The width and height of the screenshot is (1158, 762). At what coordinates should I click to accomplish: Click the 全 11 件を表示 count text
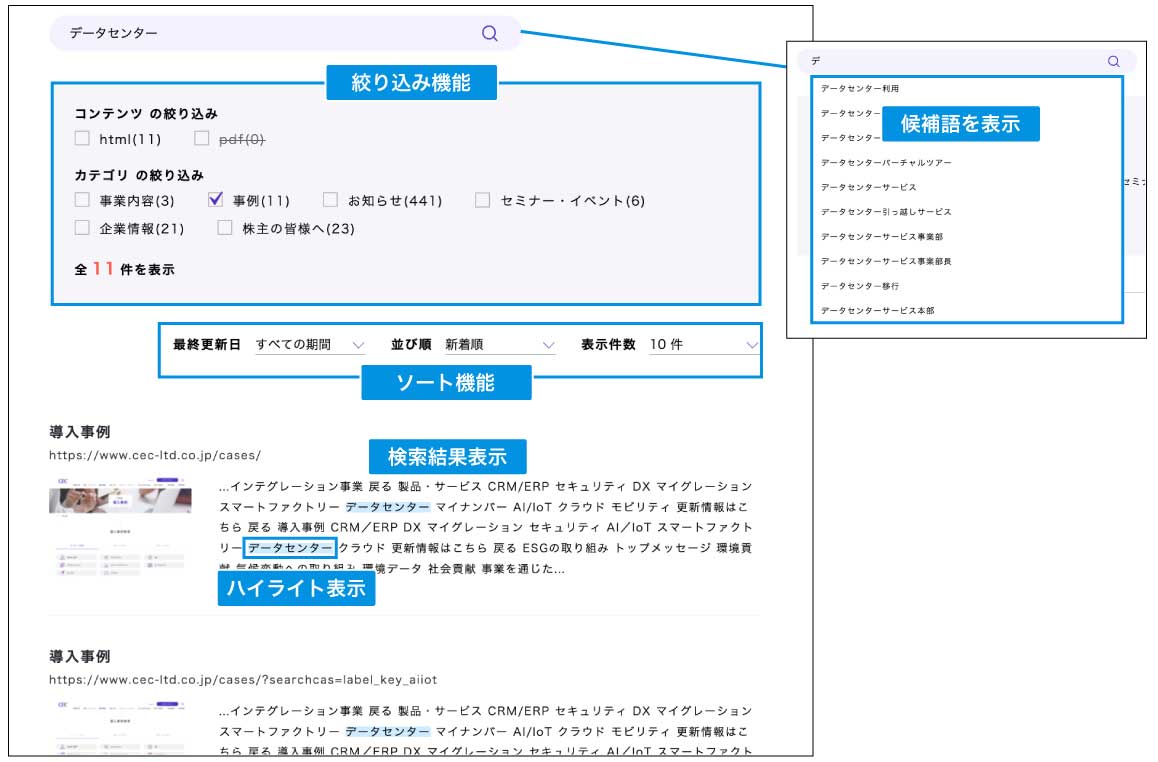coord(125,269)
